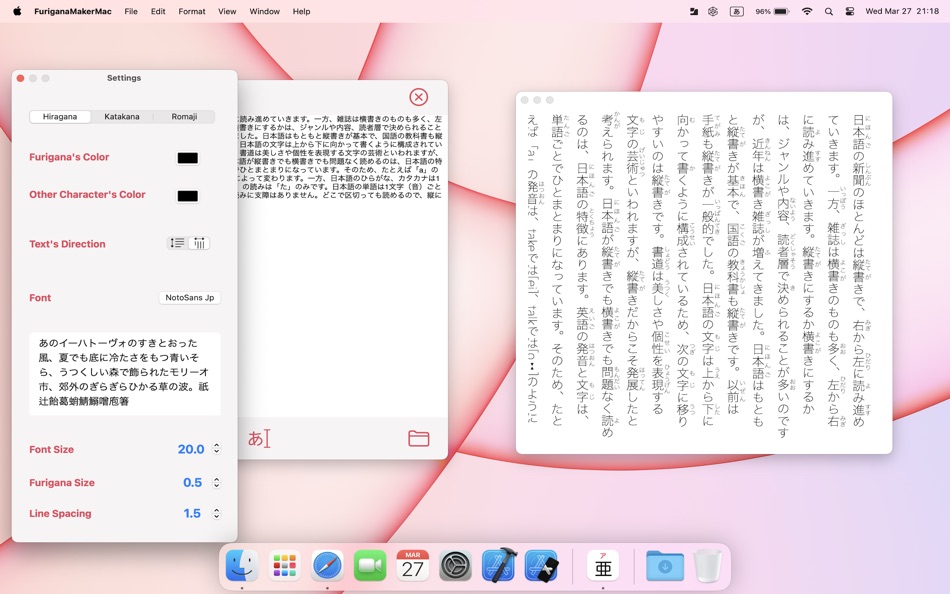Select the Hiragana option
950x594 pixels.
pyautogui.click(x=59, y=116)
